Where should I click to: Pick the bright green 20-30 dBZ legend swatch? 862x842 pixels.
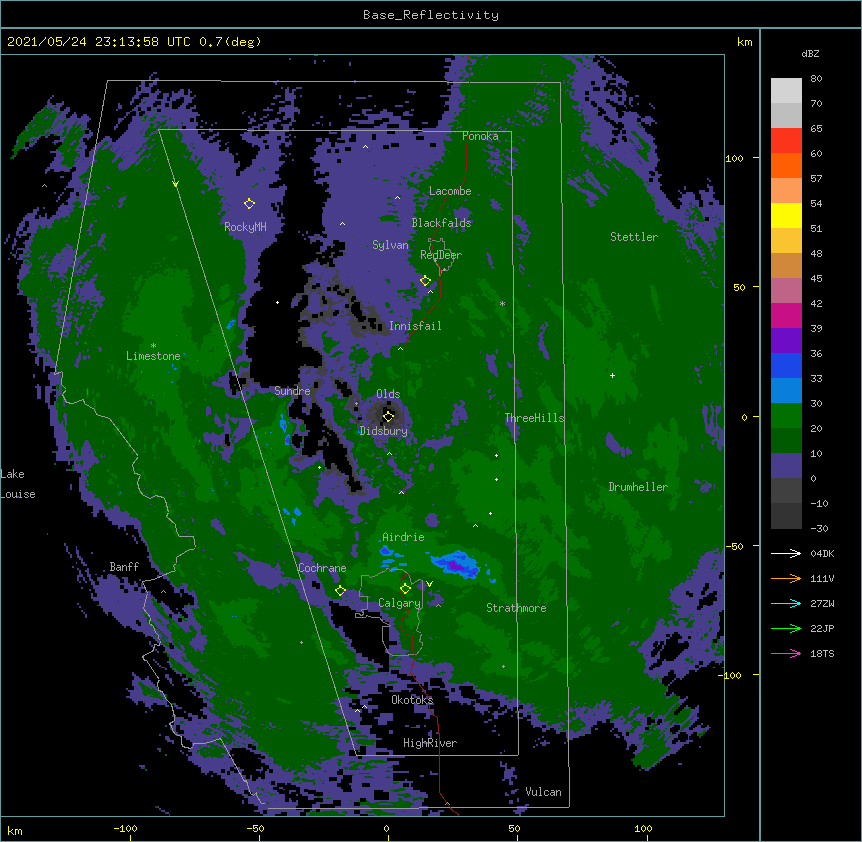(x=786, y=416)
